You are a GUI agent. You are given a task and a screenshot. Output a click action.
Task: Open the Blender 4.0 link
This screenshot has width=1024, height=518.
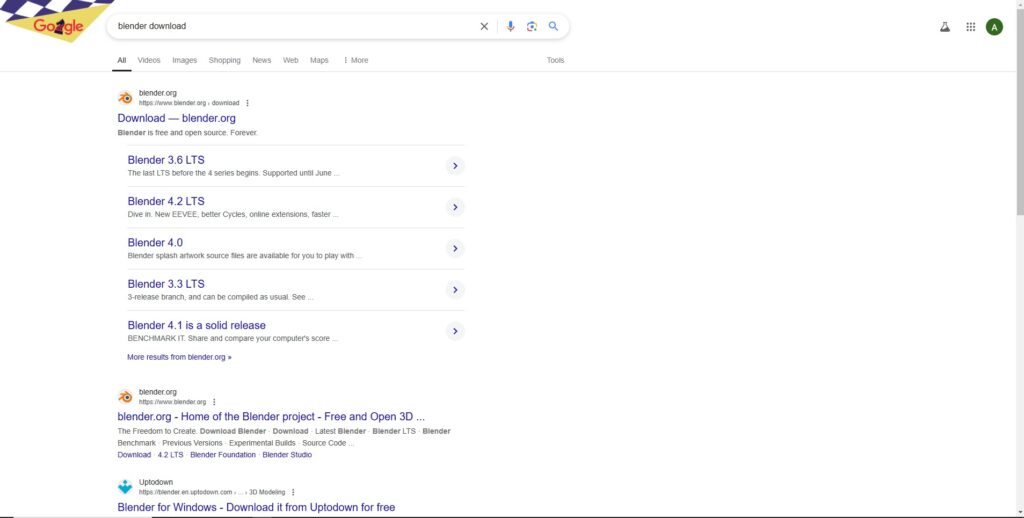pos(155,242)
